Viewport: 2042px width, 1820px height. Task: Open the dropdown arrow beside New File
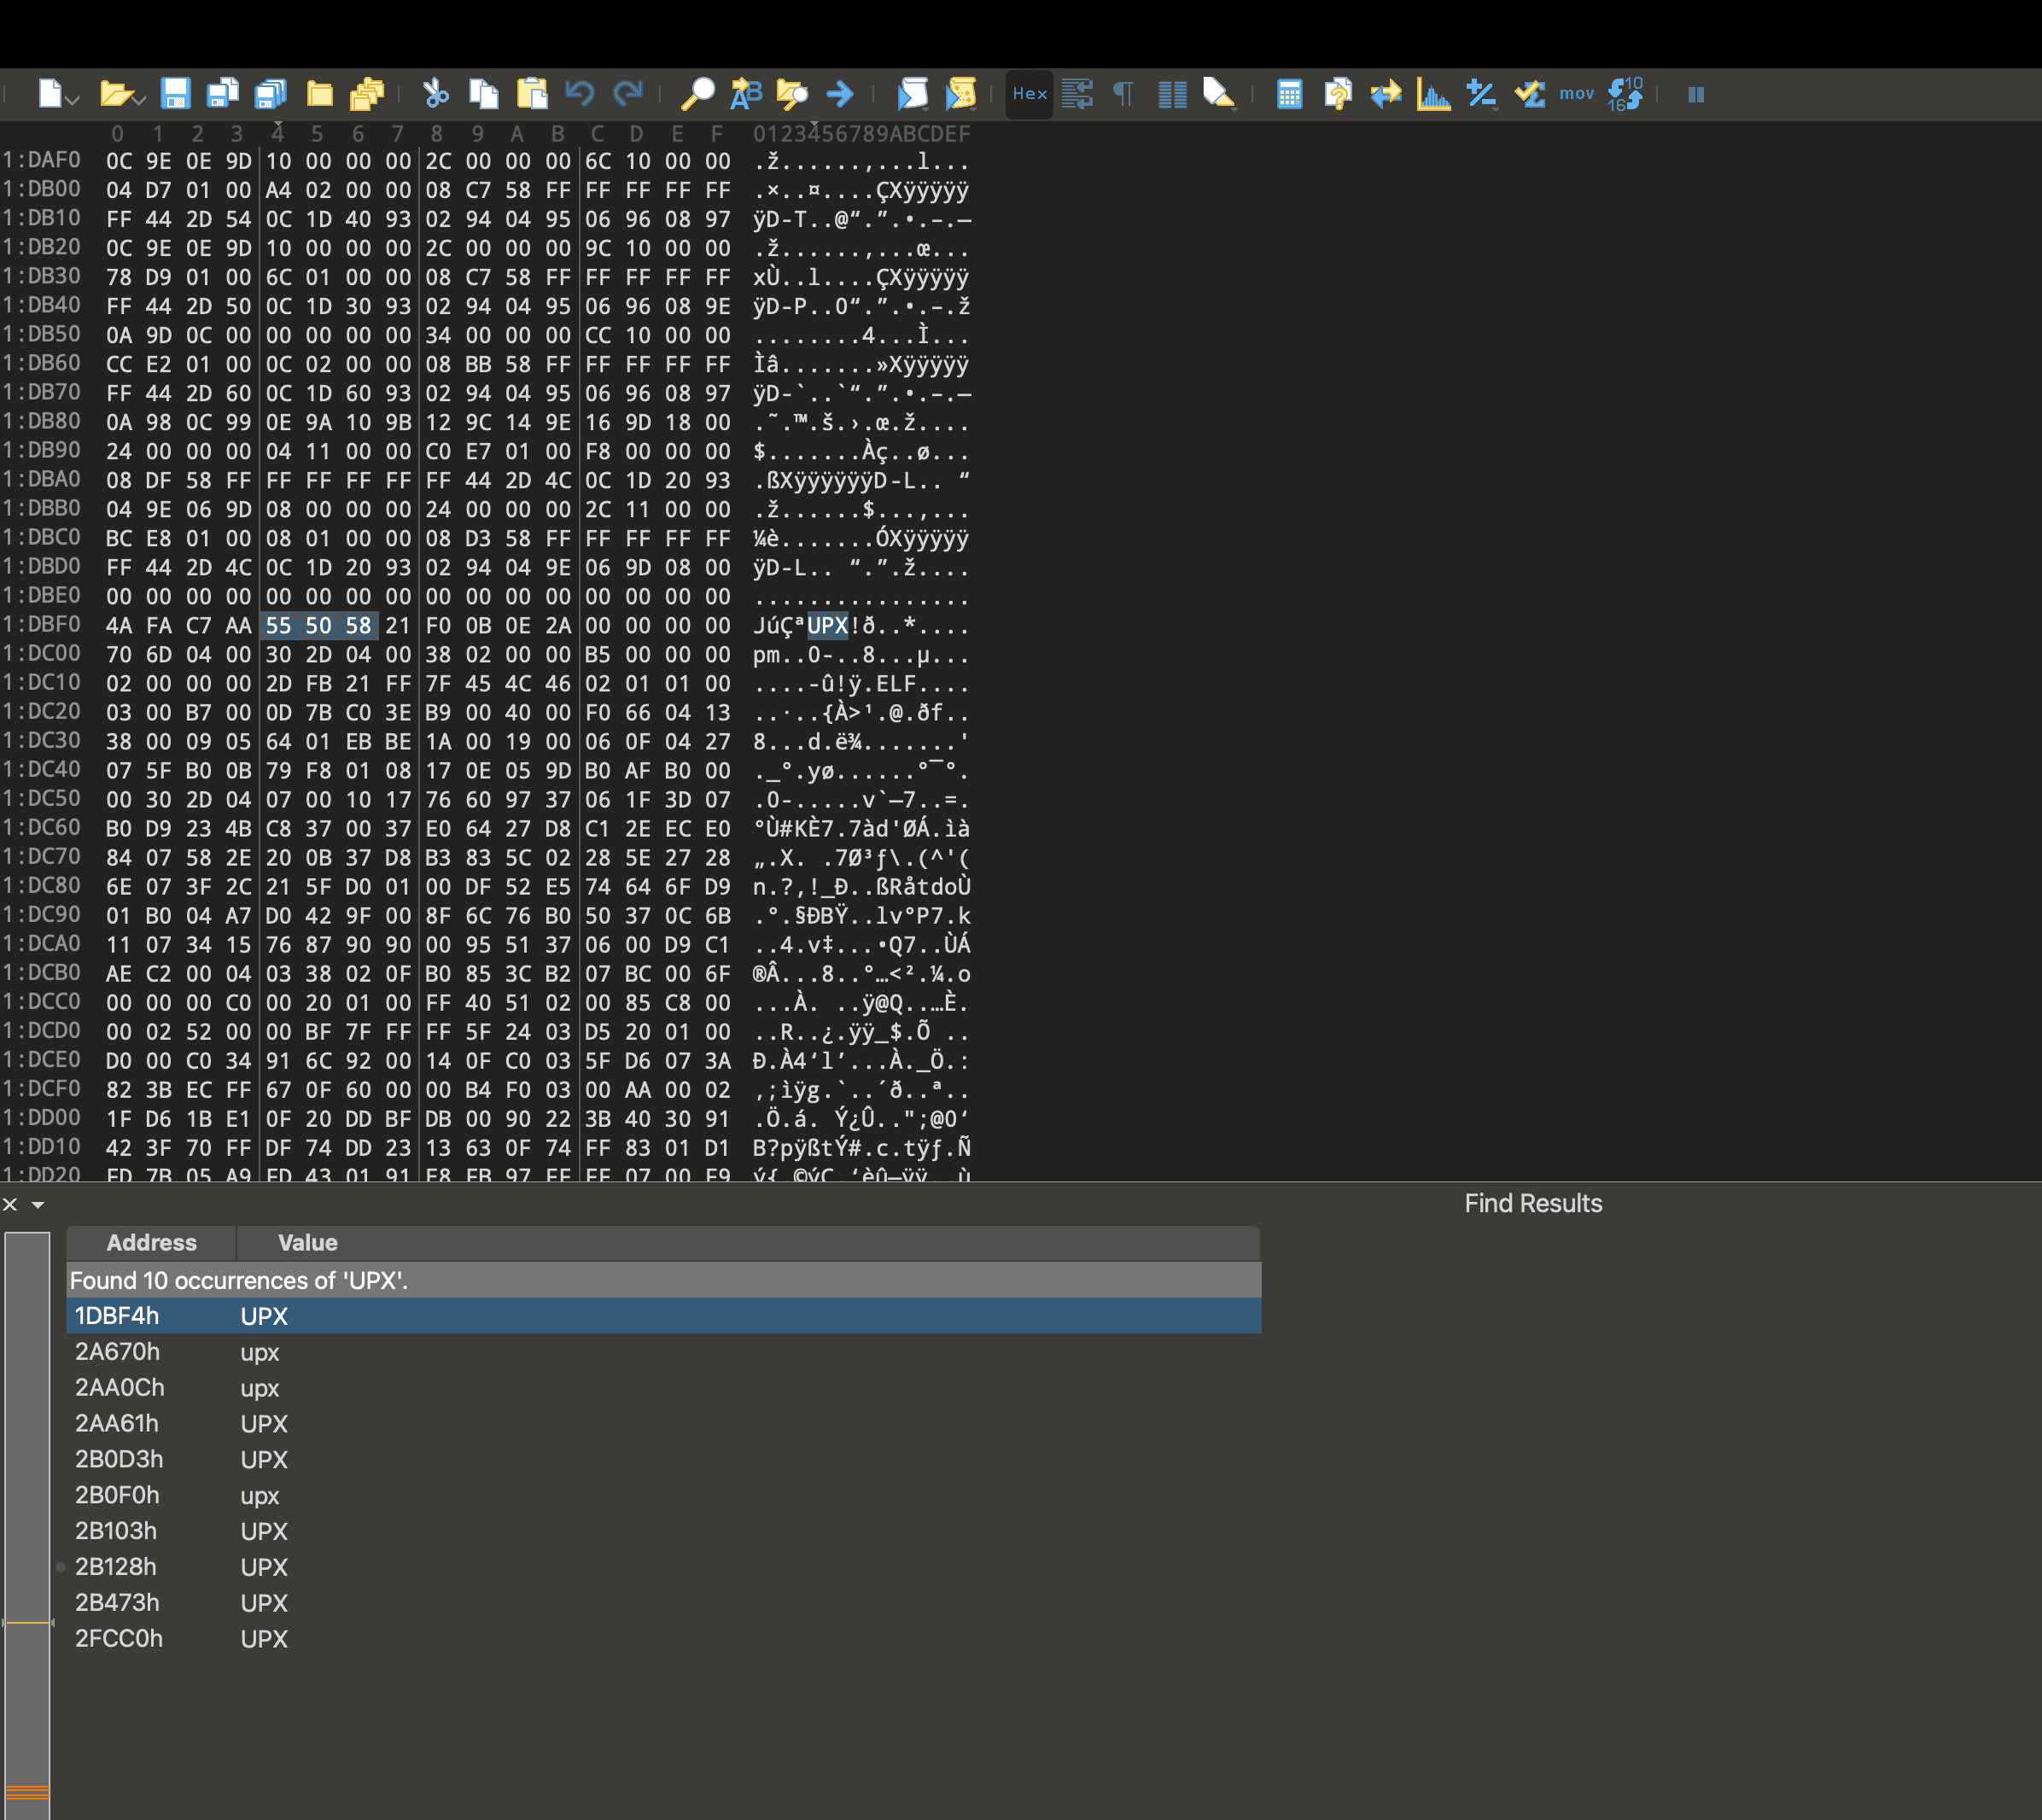[x=73, y=99]
